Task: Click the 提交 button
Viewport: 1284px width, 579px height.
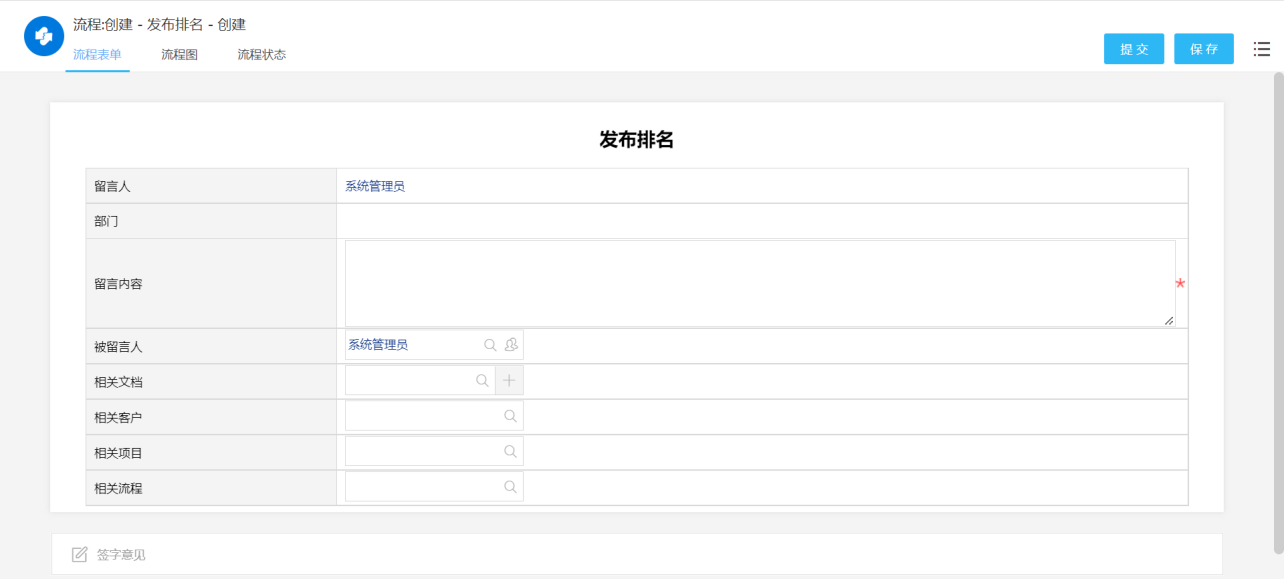Action: pyautogui.click(x=1134, y=48)
